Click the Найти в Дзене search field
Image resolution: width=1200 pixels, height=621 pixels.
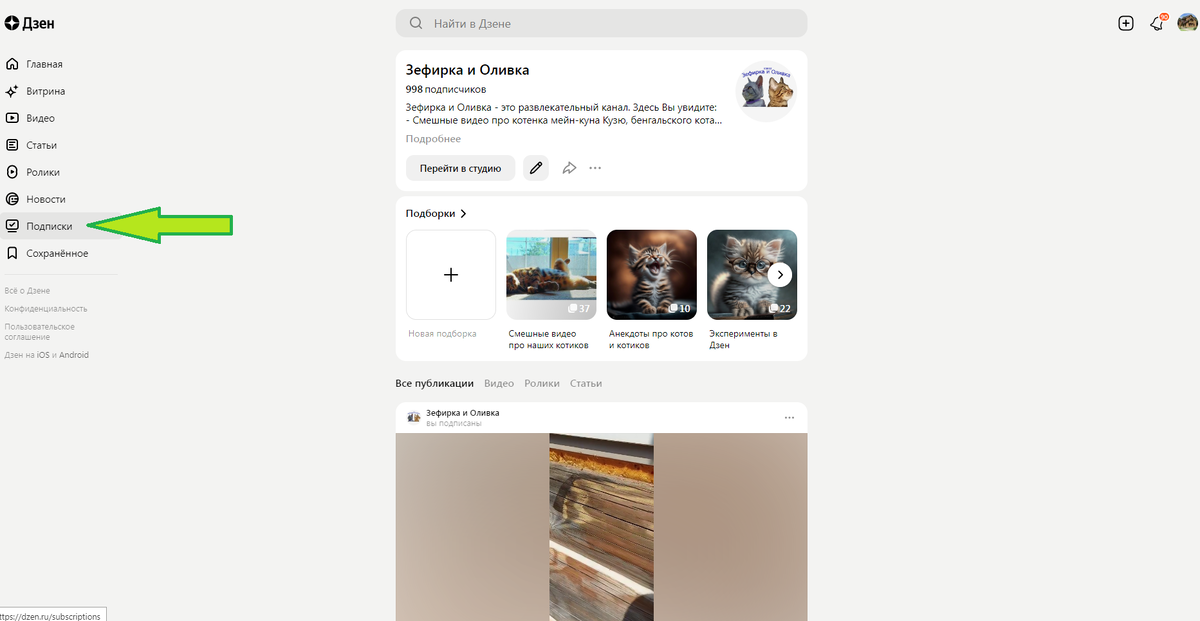pos(601,23)
